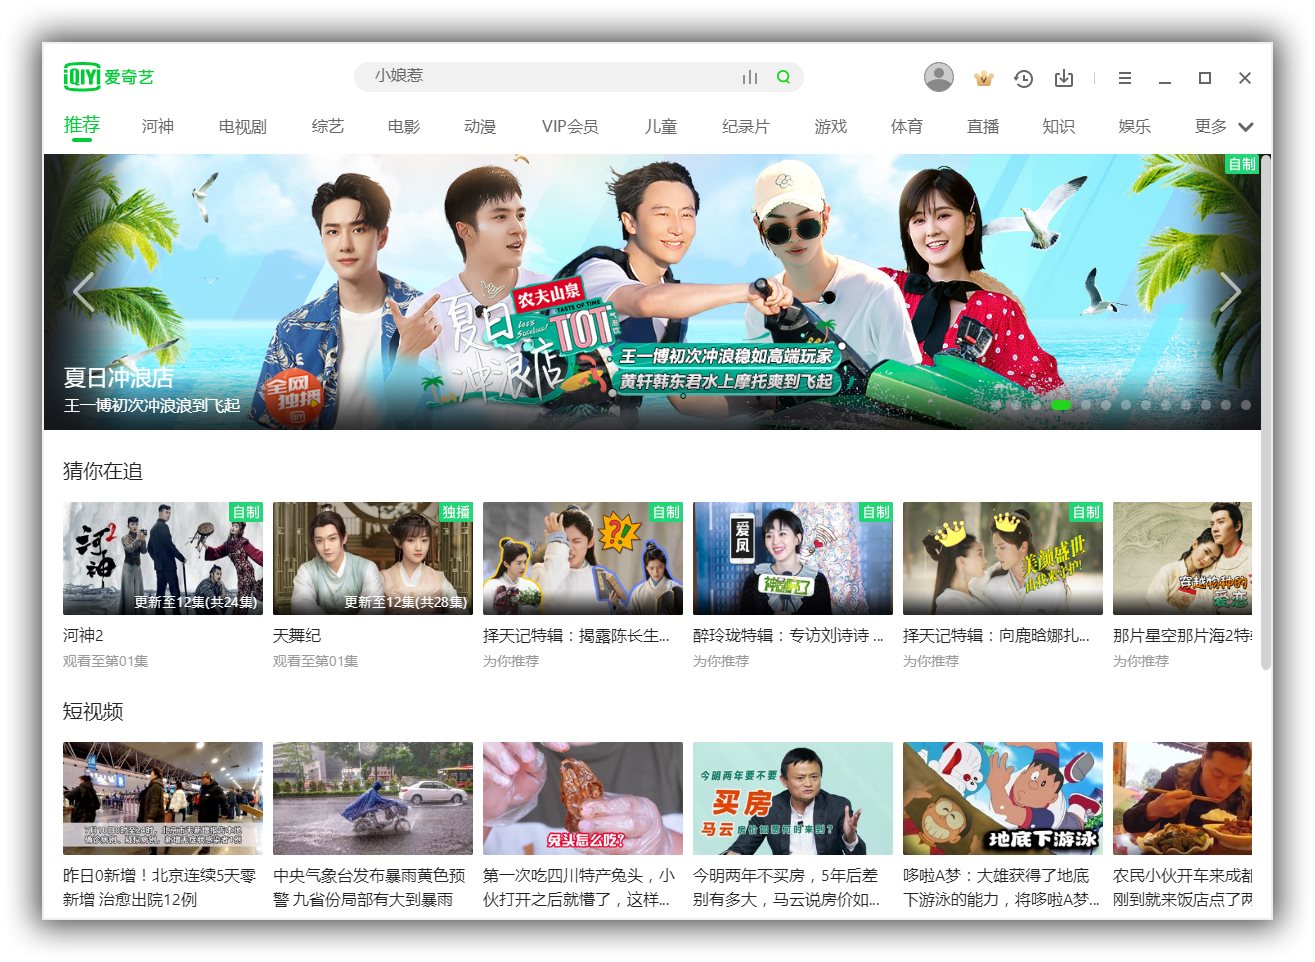Switch to the 电影 tab
This screenshot has width=1315, height=962.
click(404, 127)
